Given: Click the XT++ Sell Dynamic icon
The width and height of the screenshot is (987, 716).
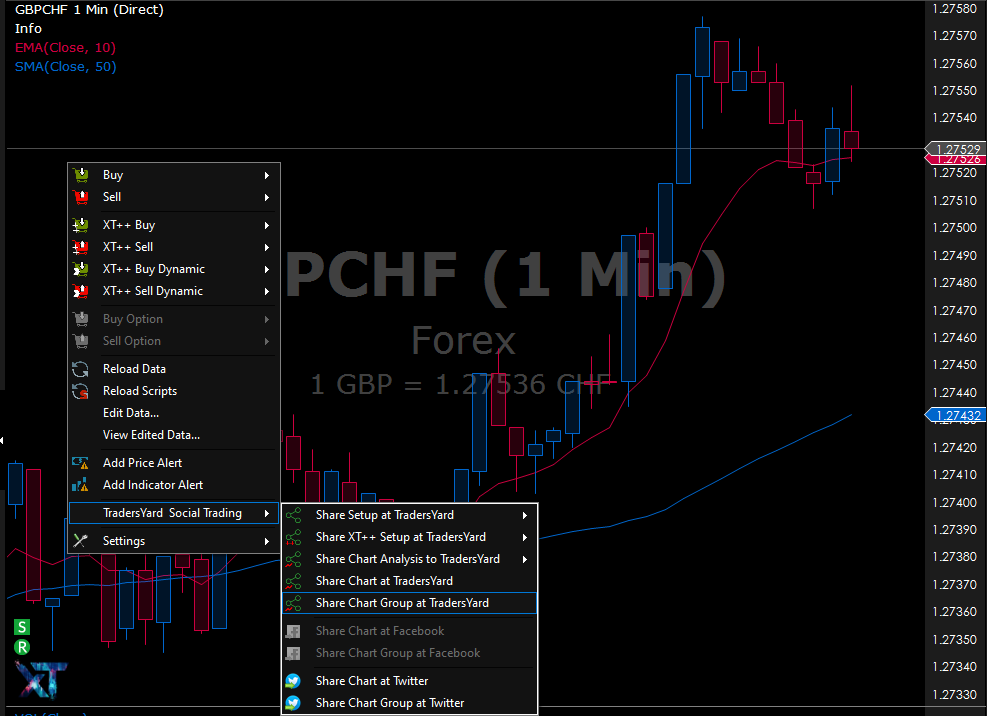Looking at the screenshot, I should pyautogui.click(x=81, y=291).
